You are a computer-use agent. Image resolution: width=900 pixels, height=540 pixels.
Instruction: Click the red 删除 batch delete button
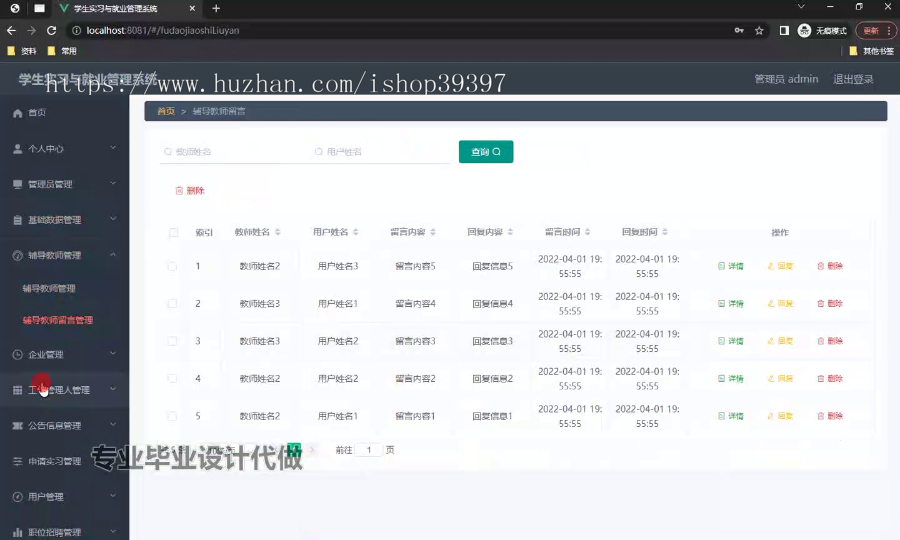190,191
